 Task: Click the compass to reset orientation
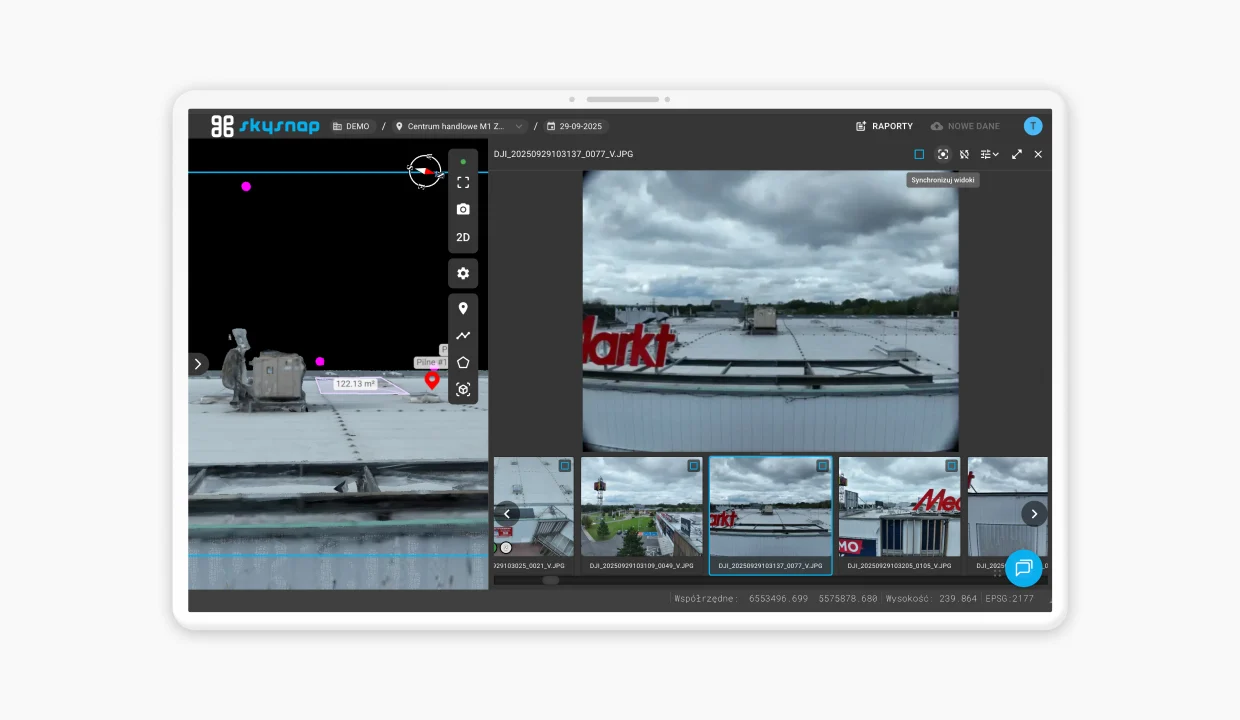pos(425,171)
